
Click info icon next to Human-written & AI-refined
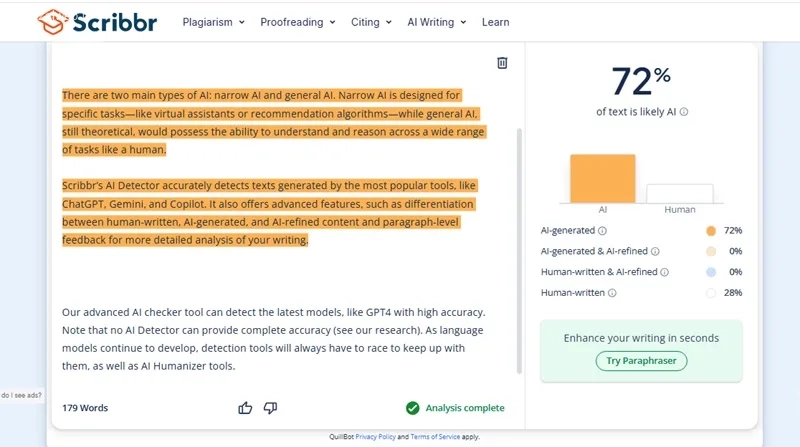click(665, 272)
